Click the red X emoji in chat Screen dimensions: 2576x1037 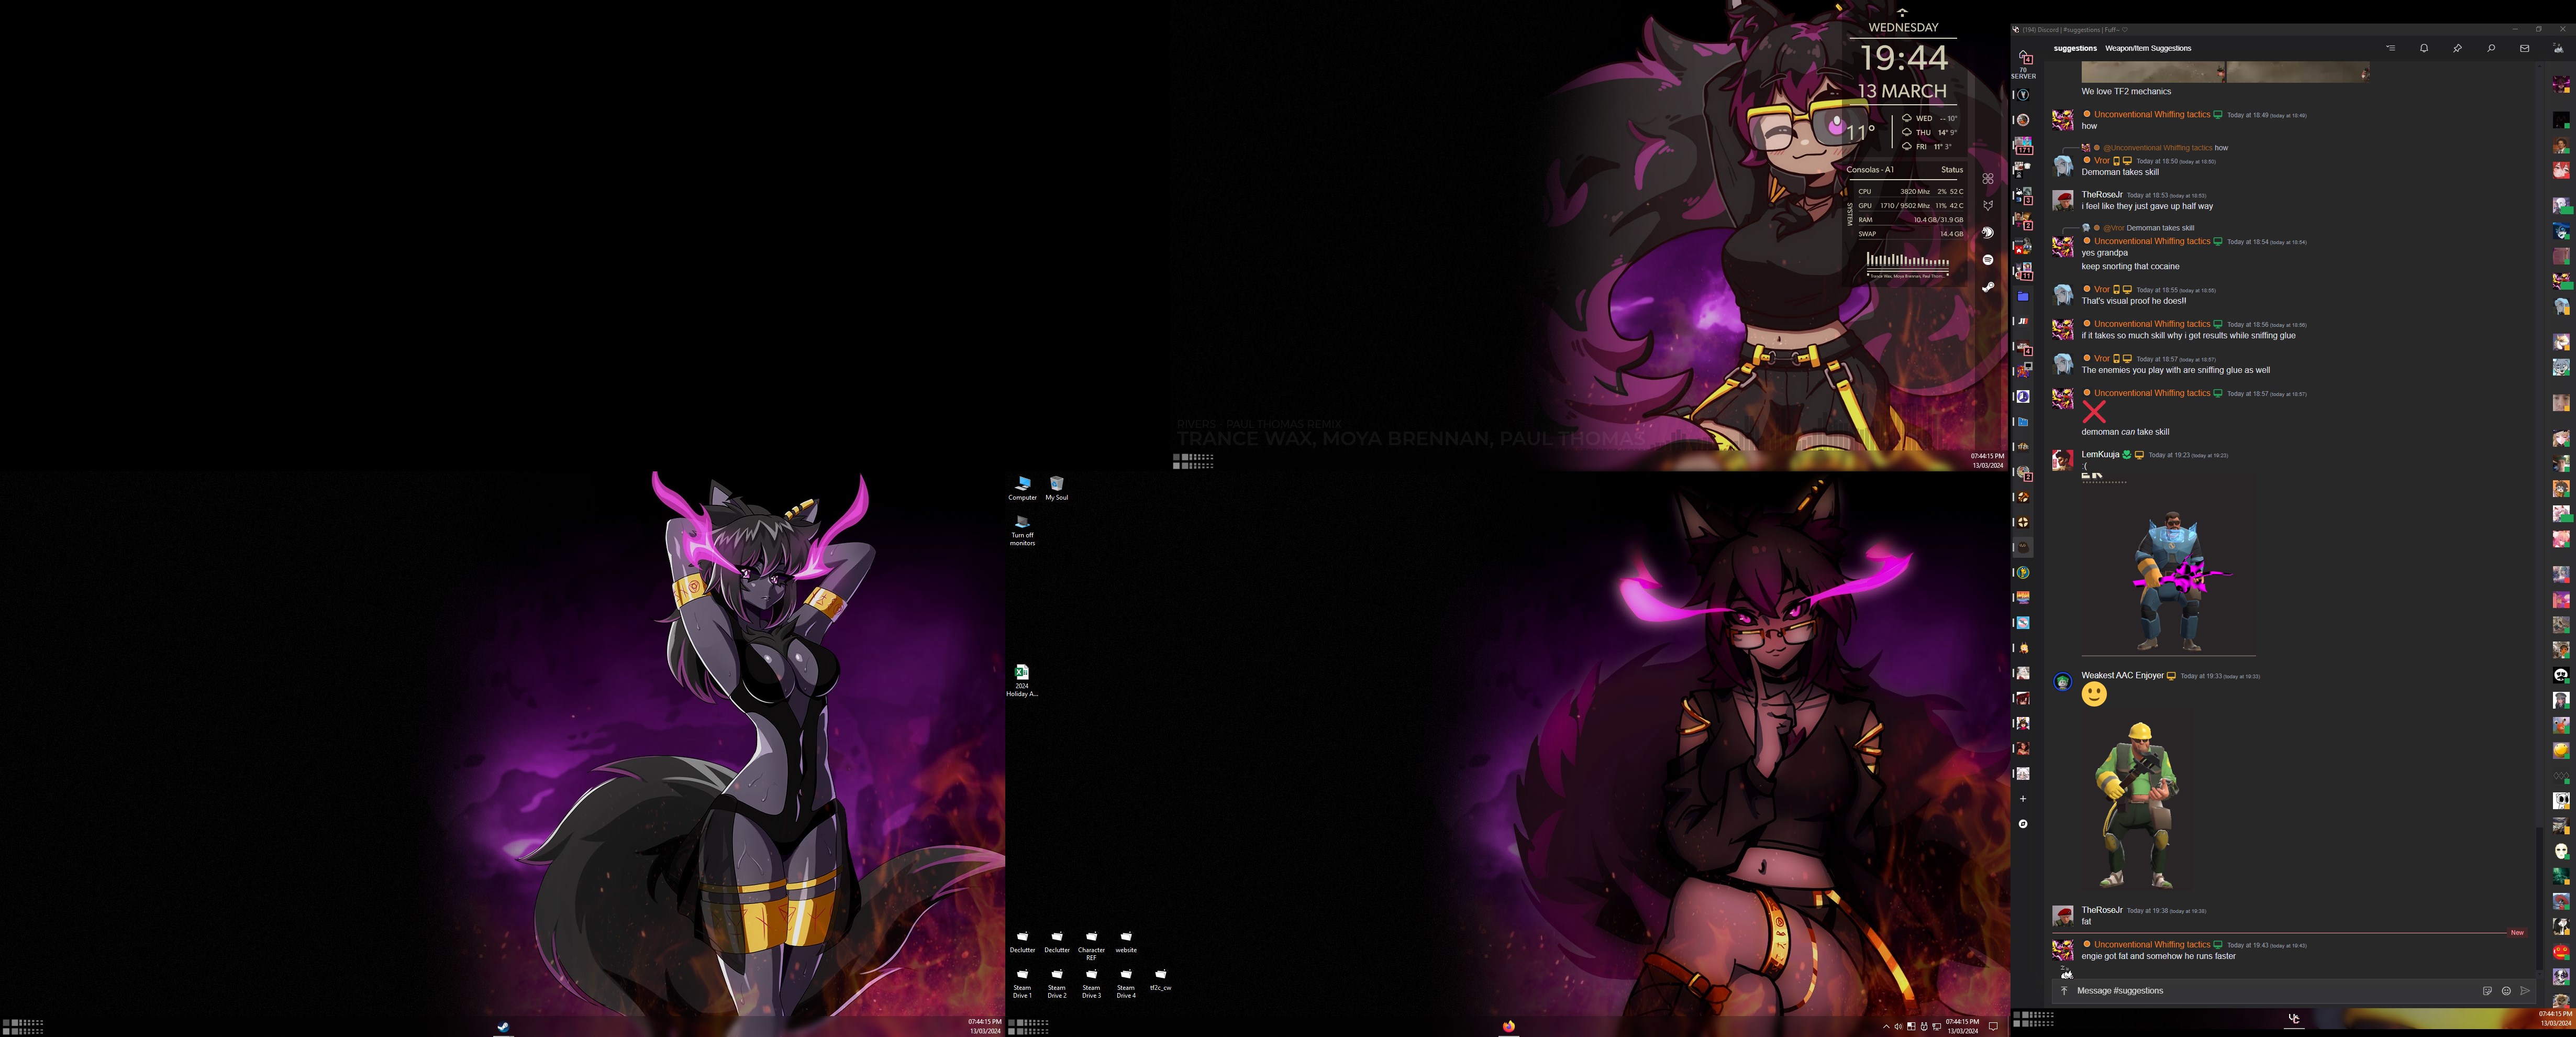pyautogui.click(x=2094, y=412)
